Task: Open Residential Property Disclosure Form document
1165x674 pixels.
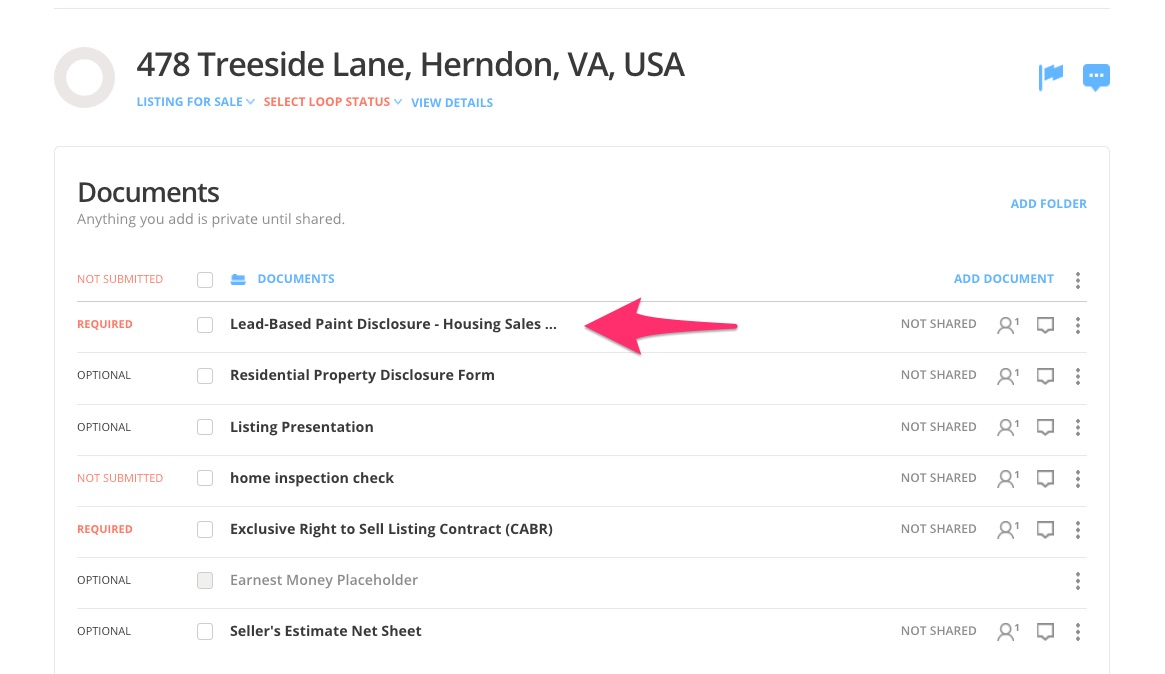Action: 362,375
